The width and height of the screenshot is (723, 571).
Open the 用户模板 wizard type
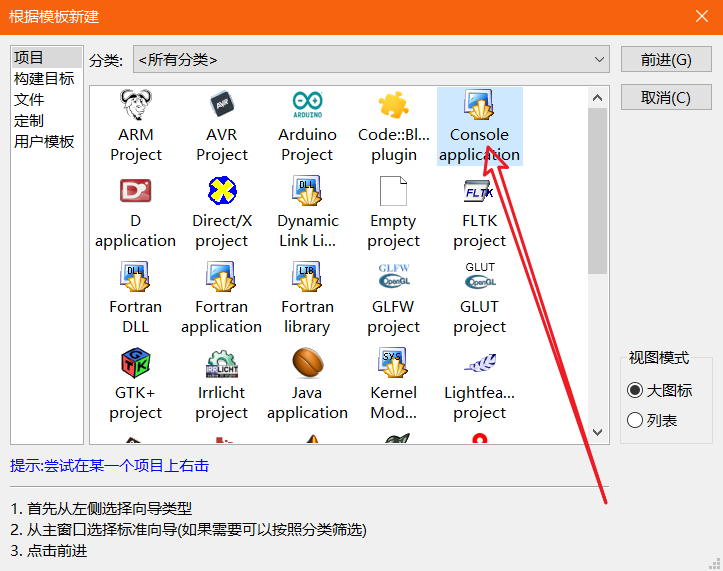click(x=47, y=142)
